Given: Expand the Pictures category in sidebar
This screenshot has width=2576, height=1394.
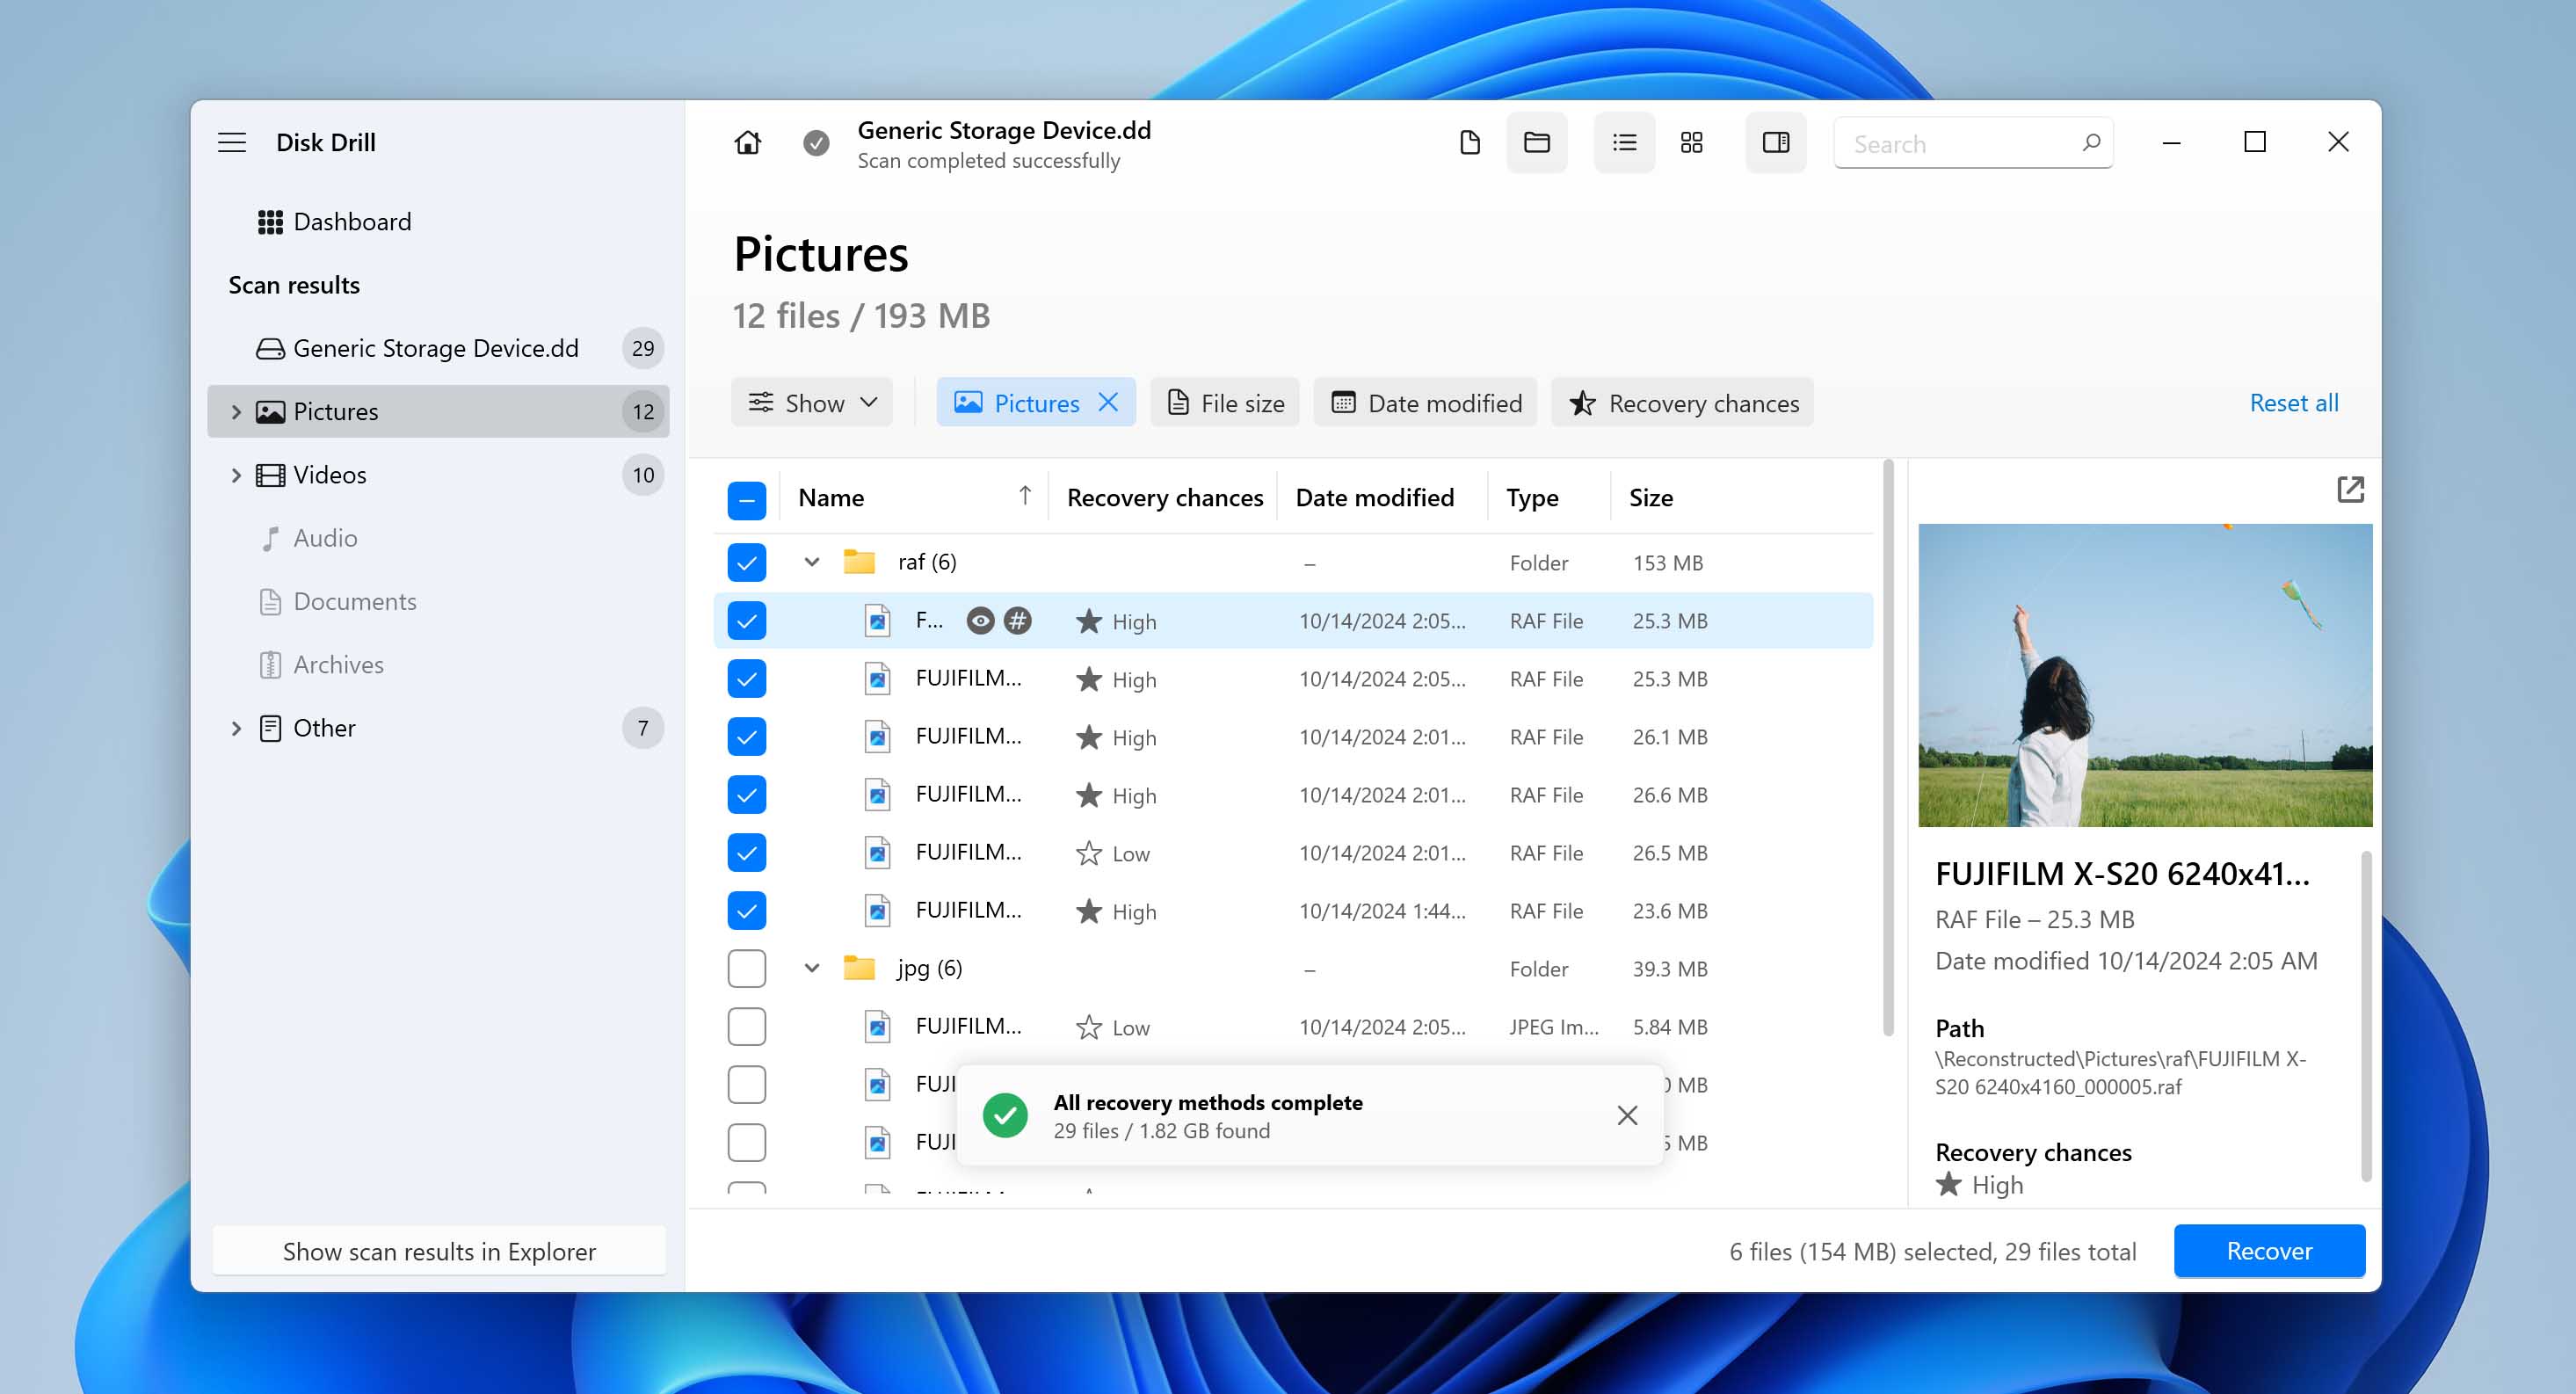Looking at the screenshot, I should click(x=236, y=412).
